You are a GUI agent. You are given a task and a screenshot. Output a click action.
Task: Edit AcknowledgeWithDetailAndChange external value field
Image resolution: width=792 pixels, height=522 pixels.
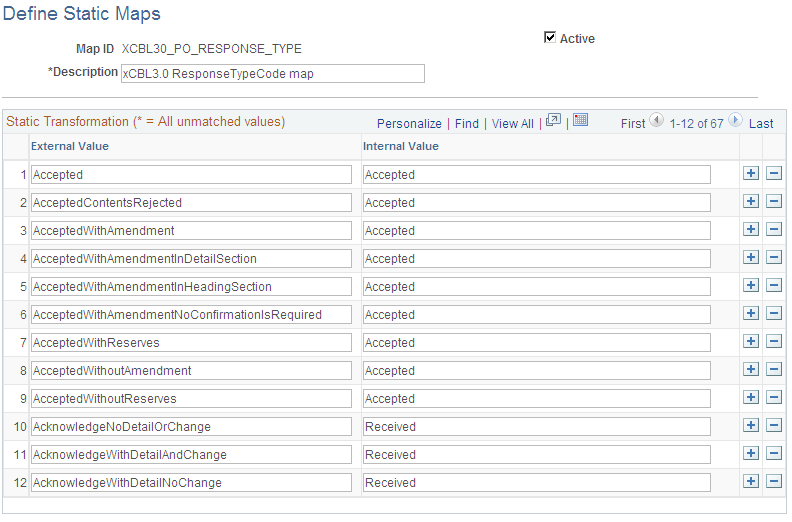[x=191, y=455]
